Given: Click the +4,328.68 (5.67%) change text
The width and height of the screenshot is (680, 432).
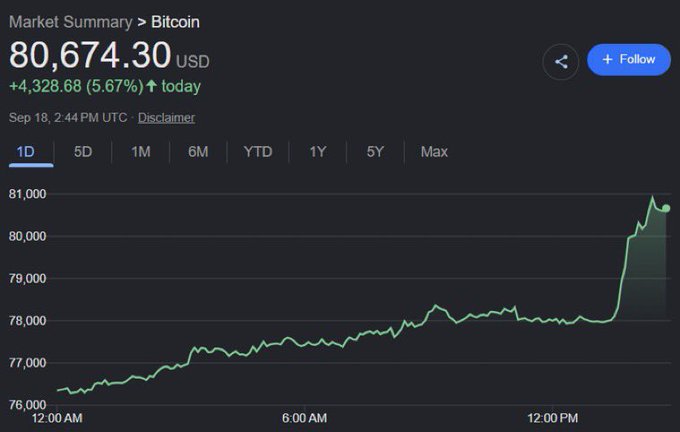Looking at the screenshot, I should [x=76, y=86].
